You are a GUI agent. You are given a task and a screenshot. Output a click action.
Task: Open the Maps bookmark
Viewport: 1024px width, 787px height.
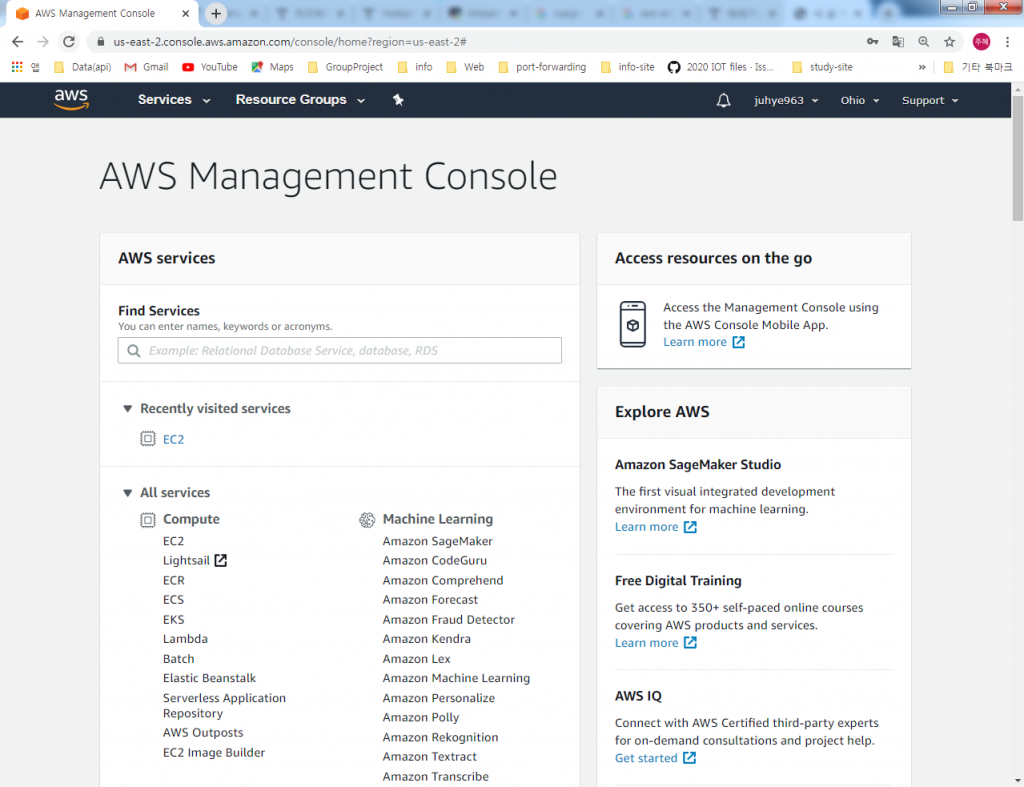(272, 67)
